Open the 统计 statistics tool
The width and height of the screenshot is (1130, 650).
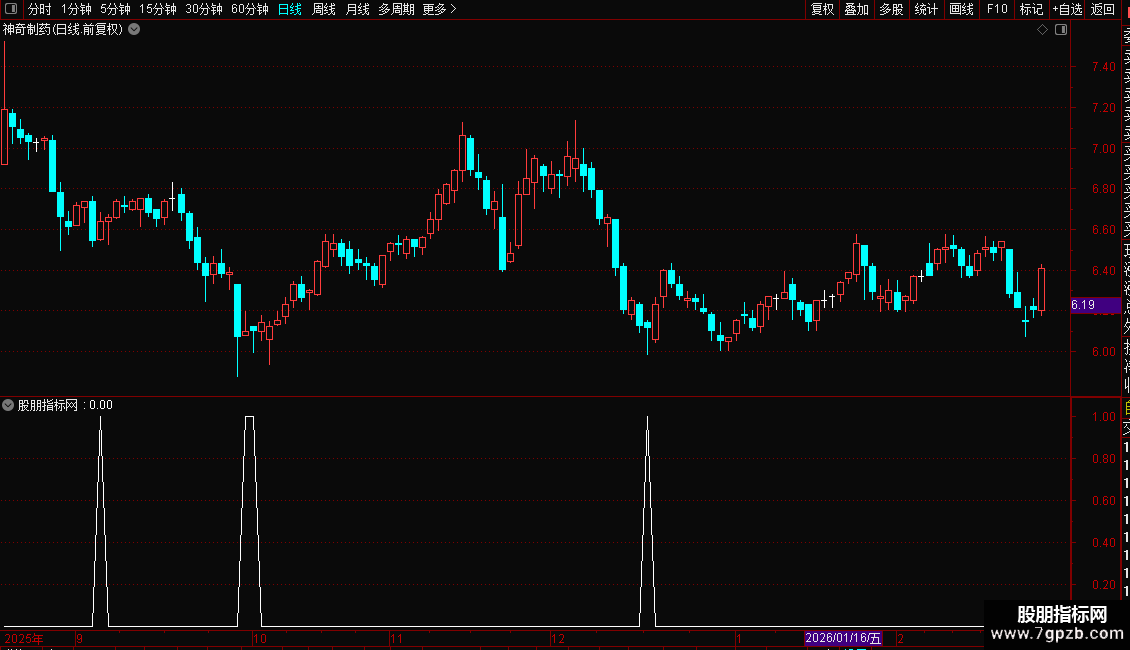pos(926,9)
